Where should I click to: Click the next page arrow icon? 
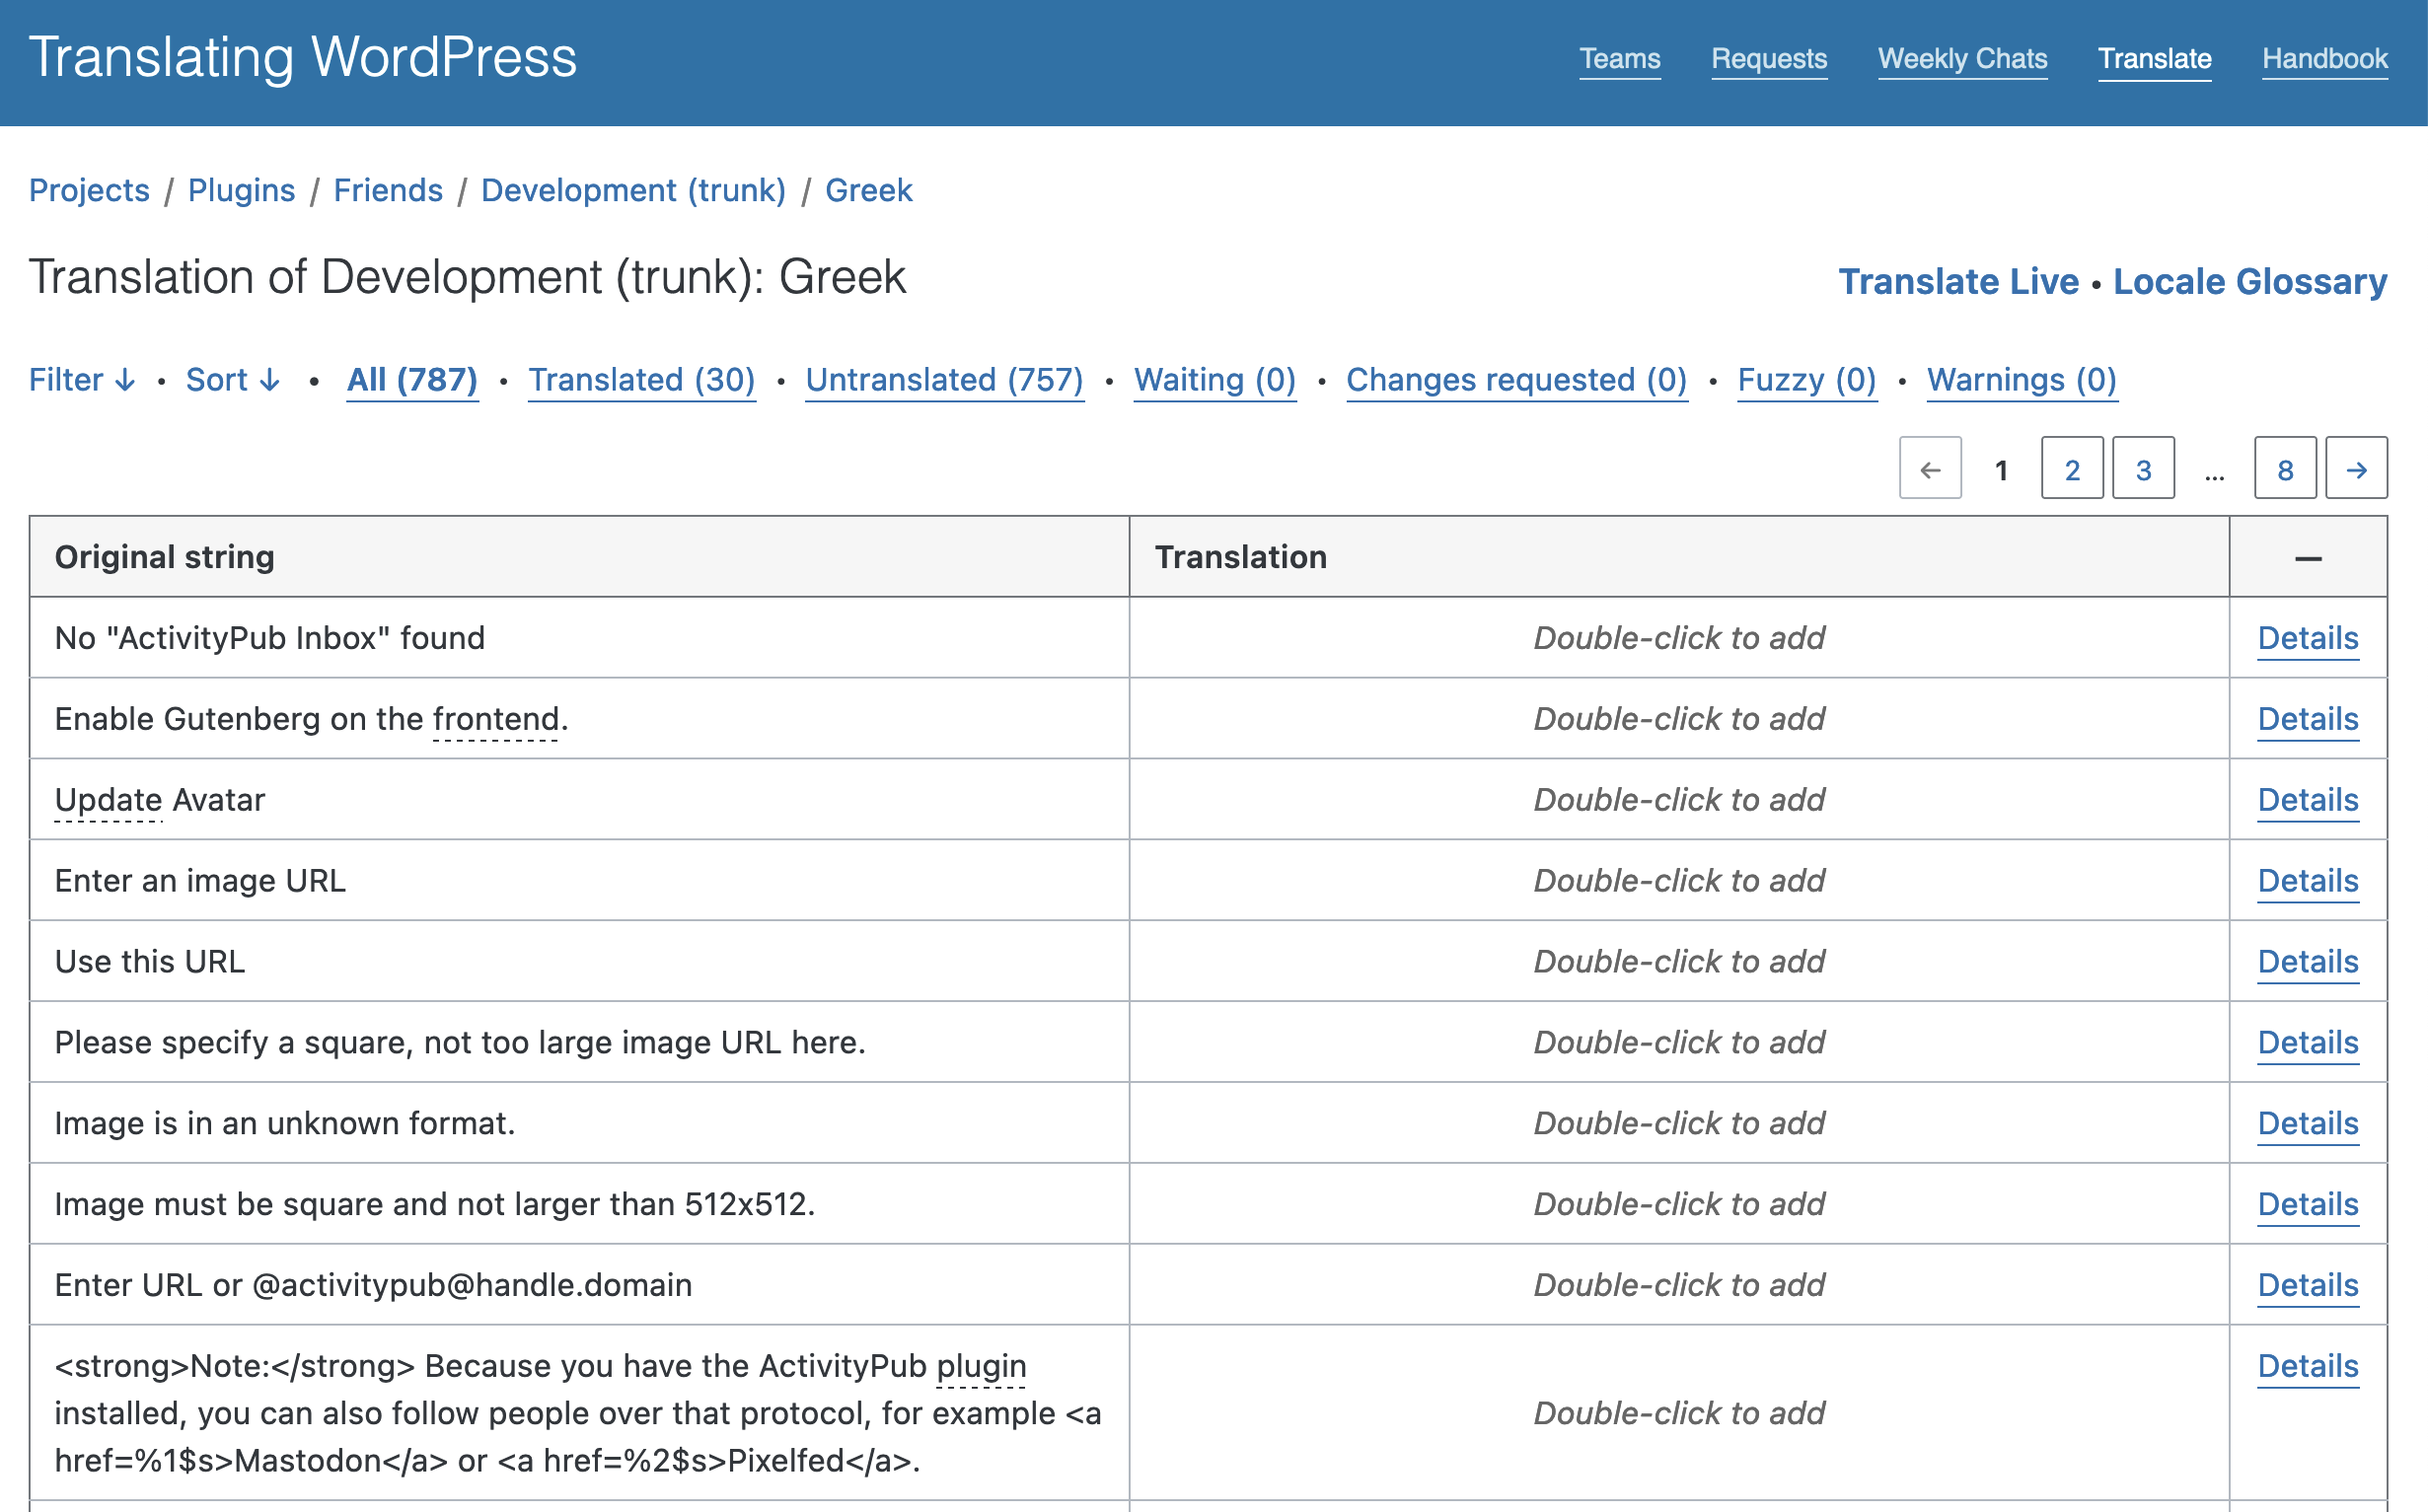[x=2358, y=468]
